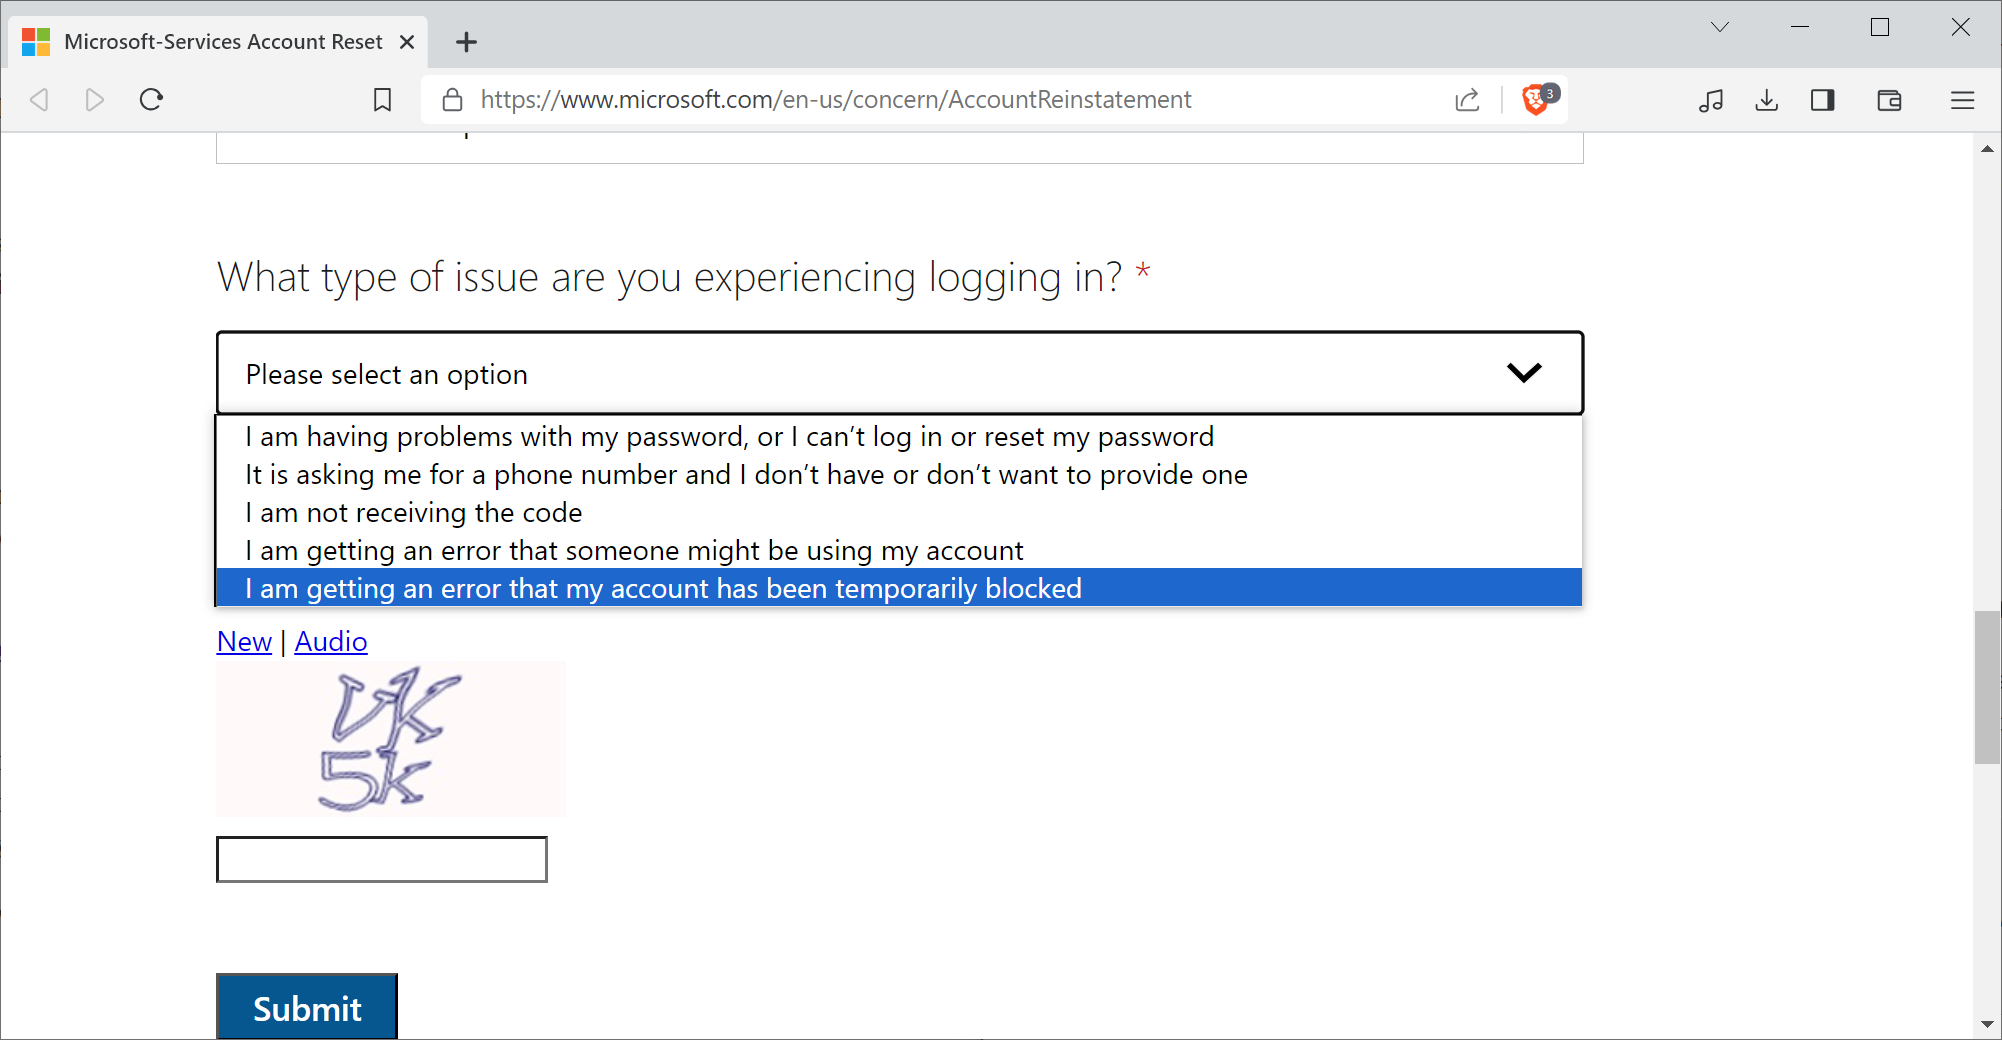2002x1040 pixels.
Task: Bookmark this page with the star icon
Action: 382,99
